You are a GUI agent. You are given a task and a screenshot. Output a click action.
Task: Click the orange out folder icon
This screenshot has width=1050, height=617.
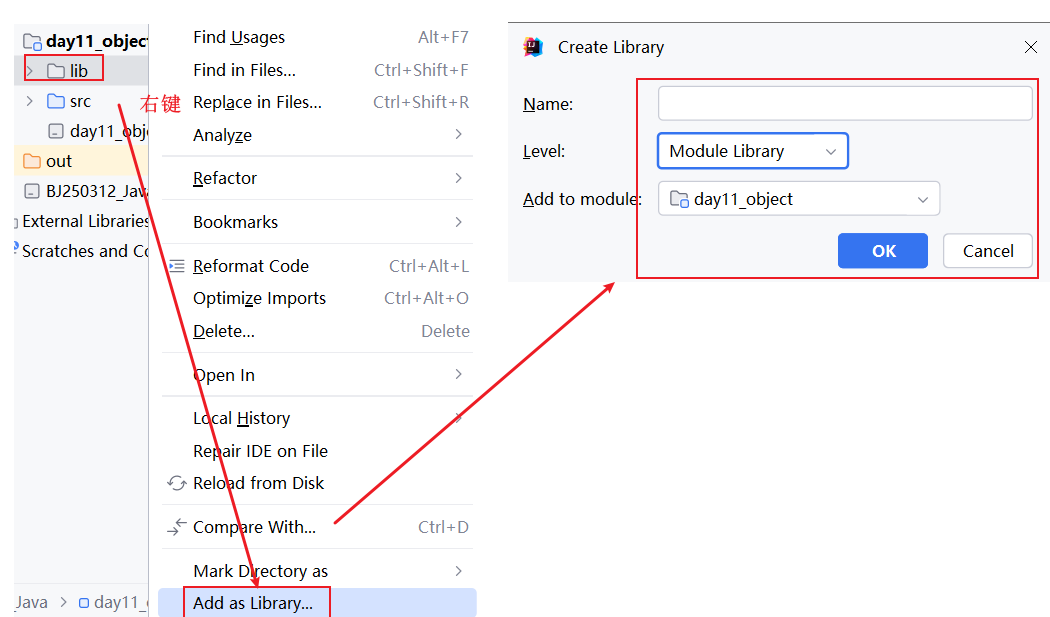tap(32, 161)
